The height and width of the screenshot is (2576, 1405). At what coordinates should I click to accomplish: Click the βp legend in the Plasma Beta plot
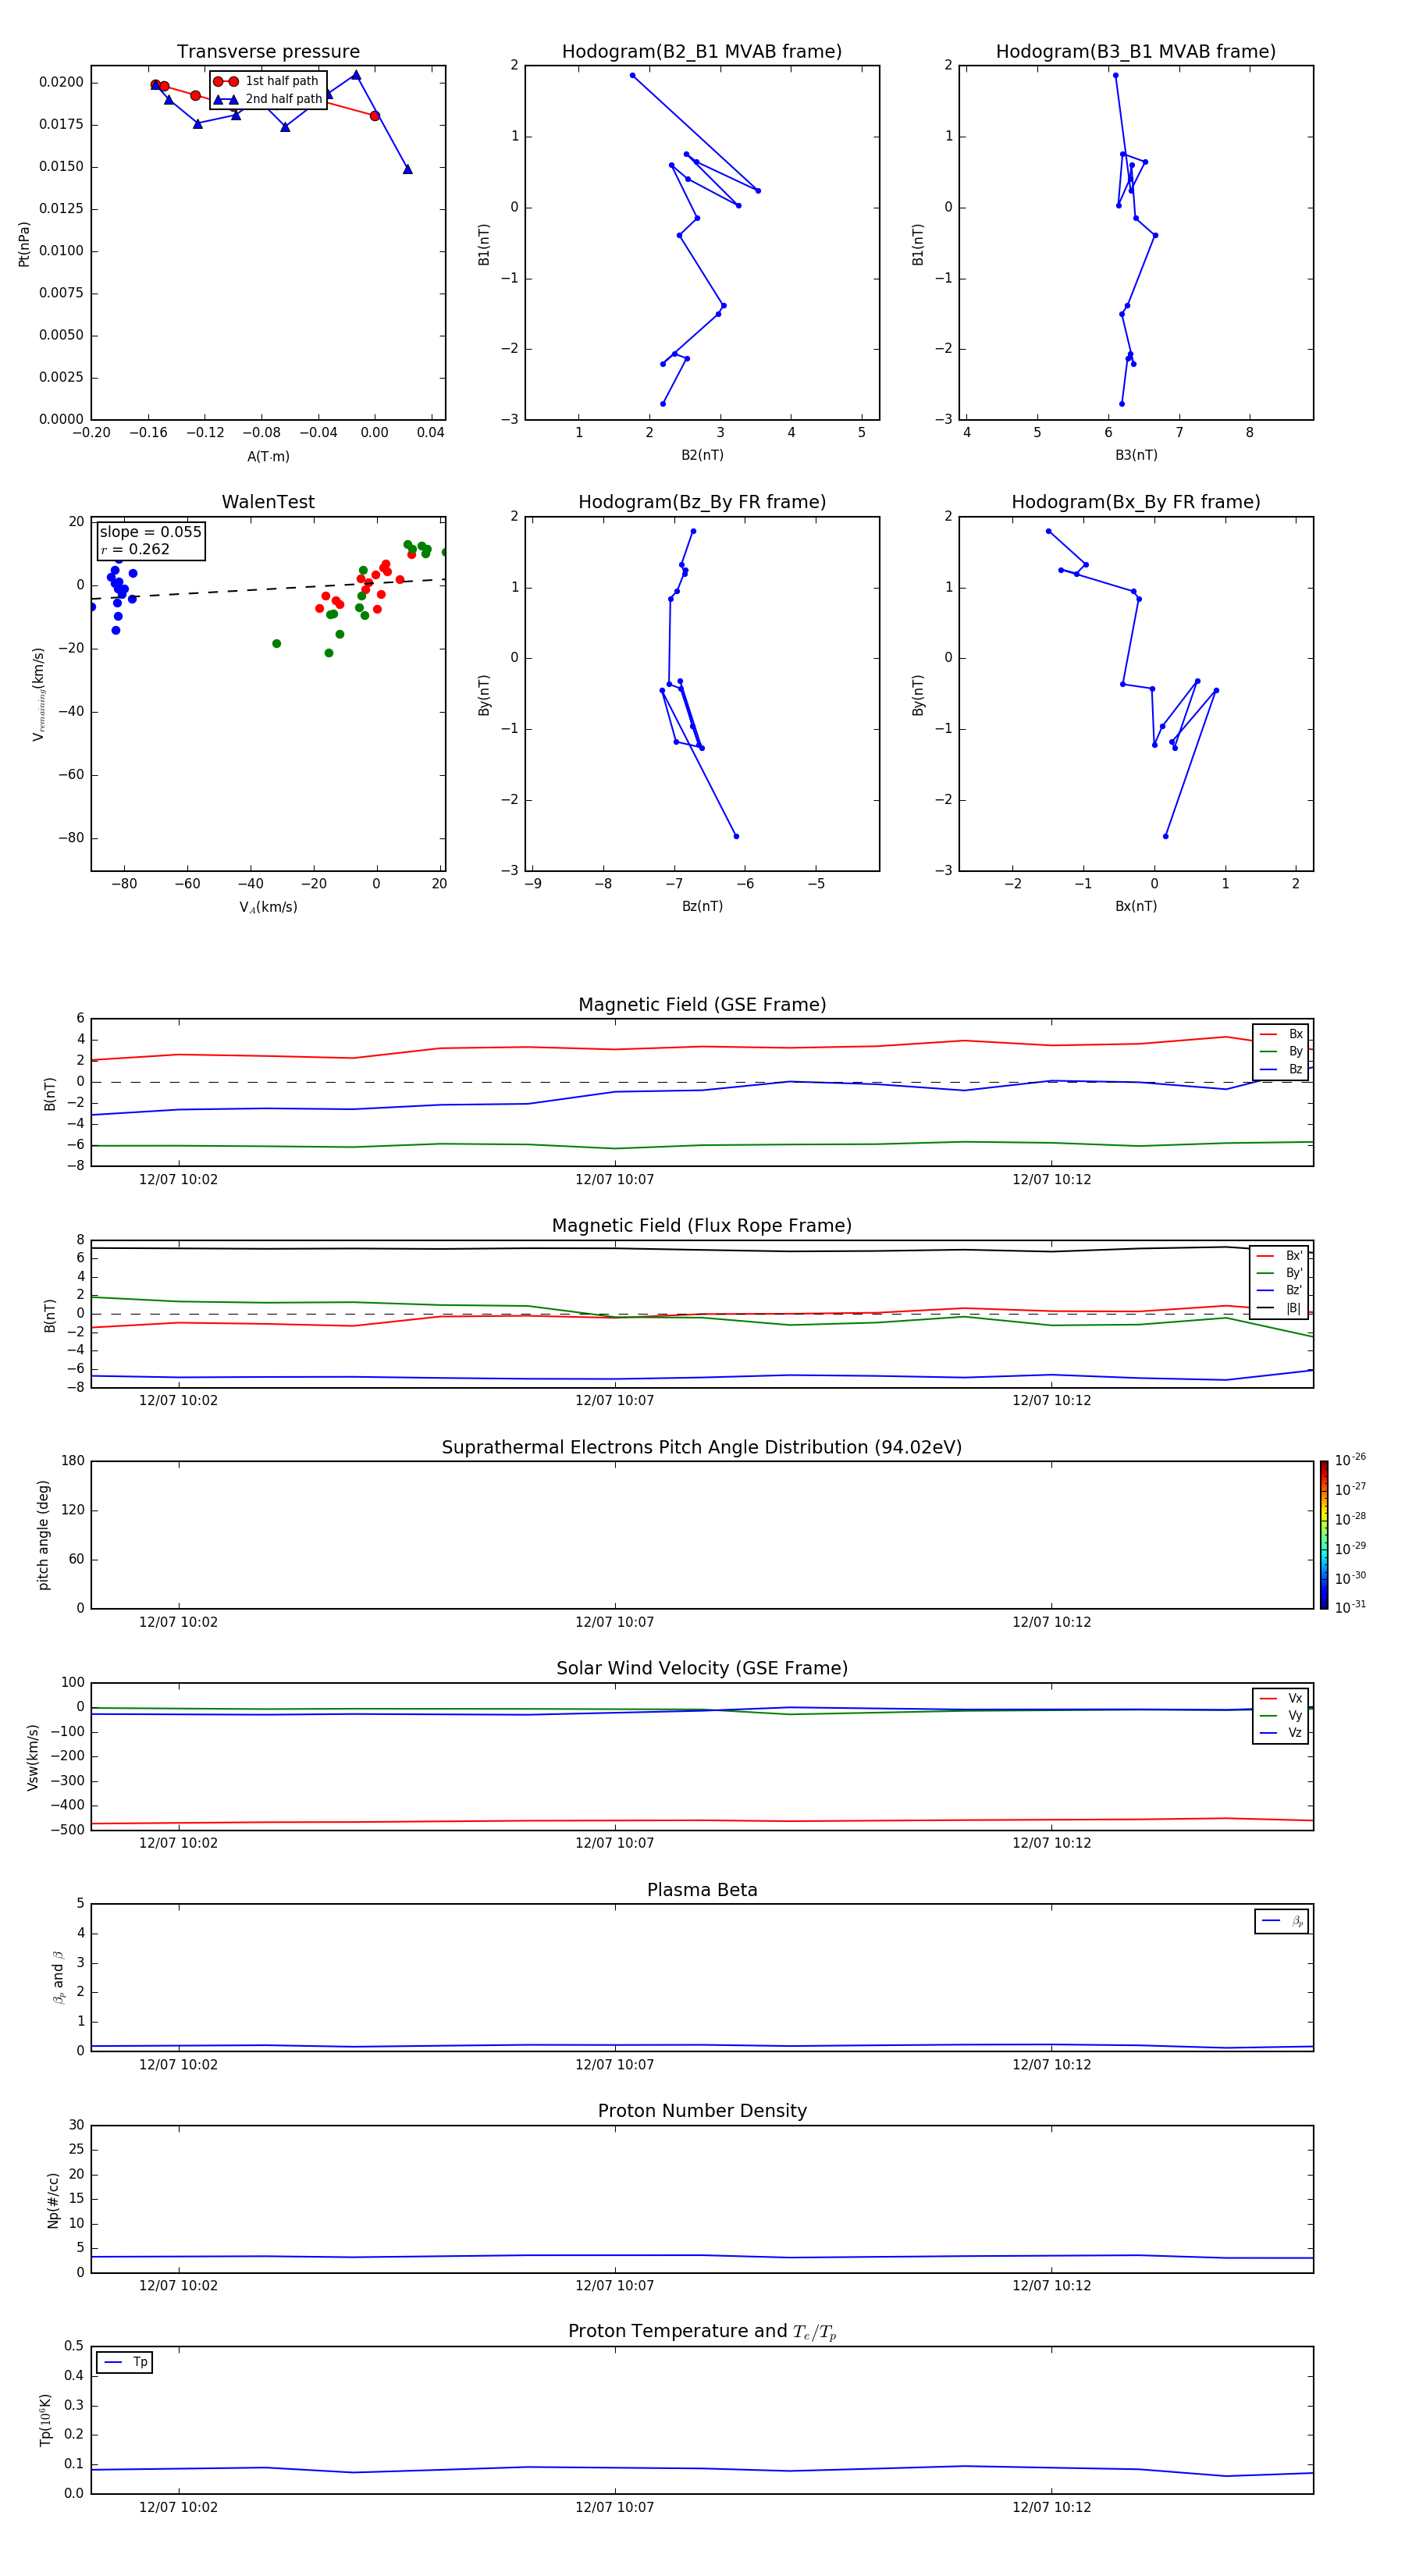coord(1282,1921)
